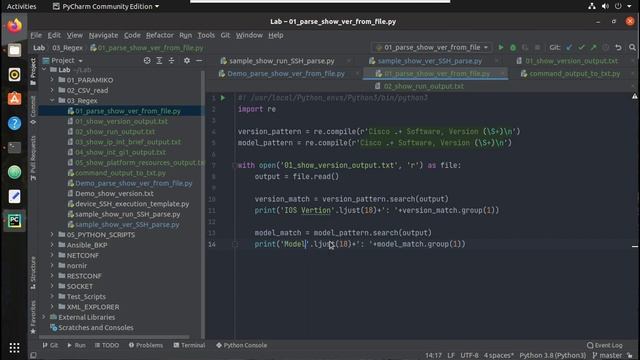The height and width of the screenshot is (360, 640).
Task: Select Scratches and Consoles node
Action: pos(96,327)
